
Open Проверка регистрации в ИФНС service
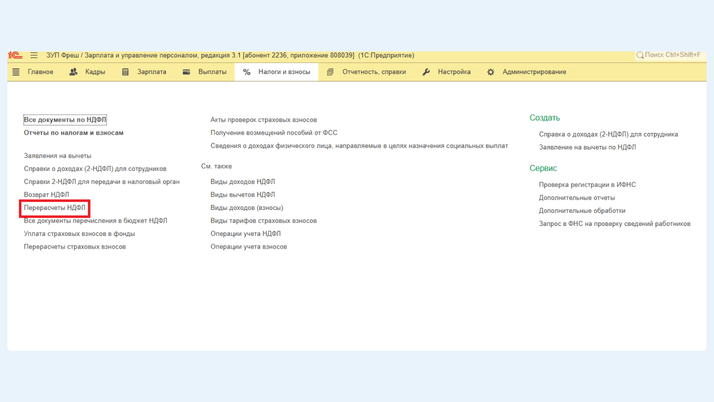(x=587, y=185)
